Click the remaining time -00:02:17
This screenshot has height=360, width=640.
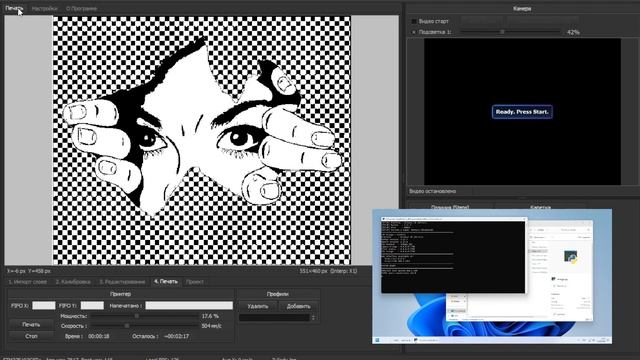[176, 336]
